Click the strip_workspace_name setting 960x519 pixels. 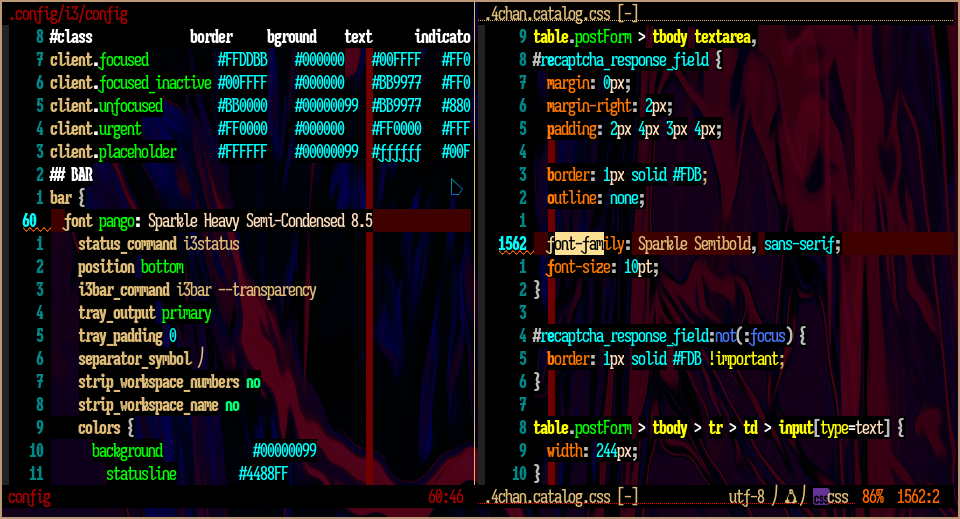point(159,405)
